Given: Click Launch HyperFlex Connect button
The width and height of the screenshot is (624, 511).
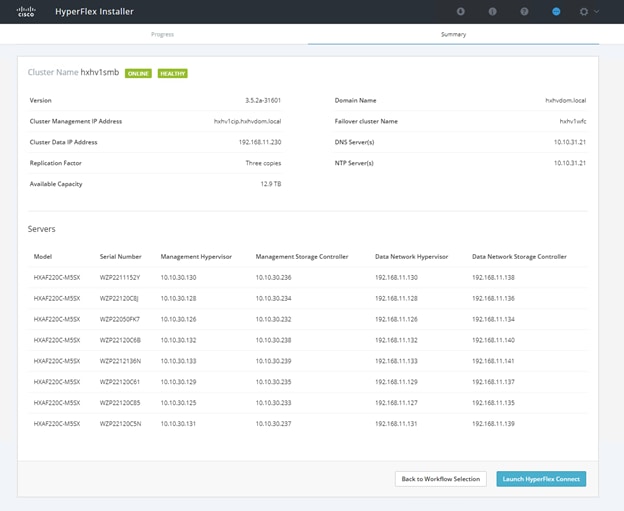Looking at the screenshot, I should (541, 479).
